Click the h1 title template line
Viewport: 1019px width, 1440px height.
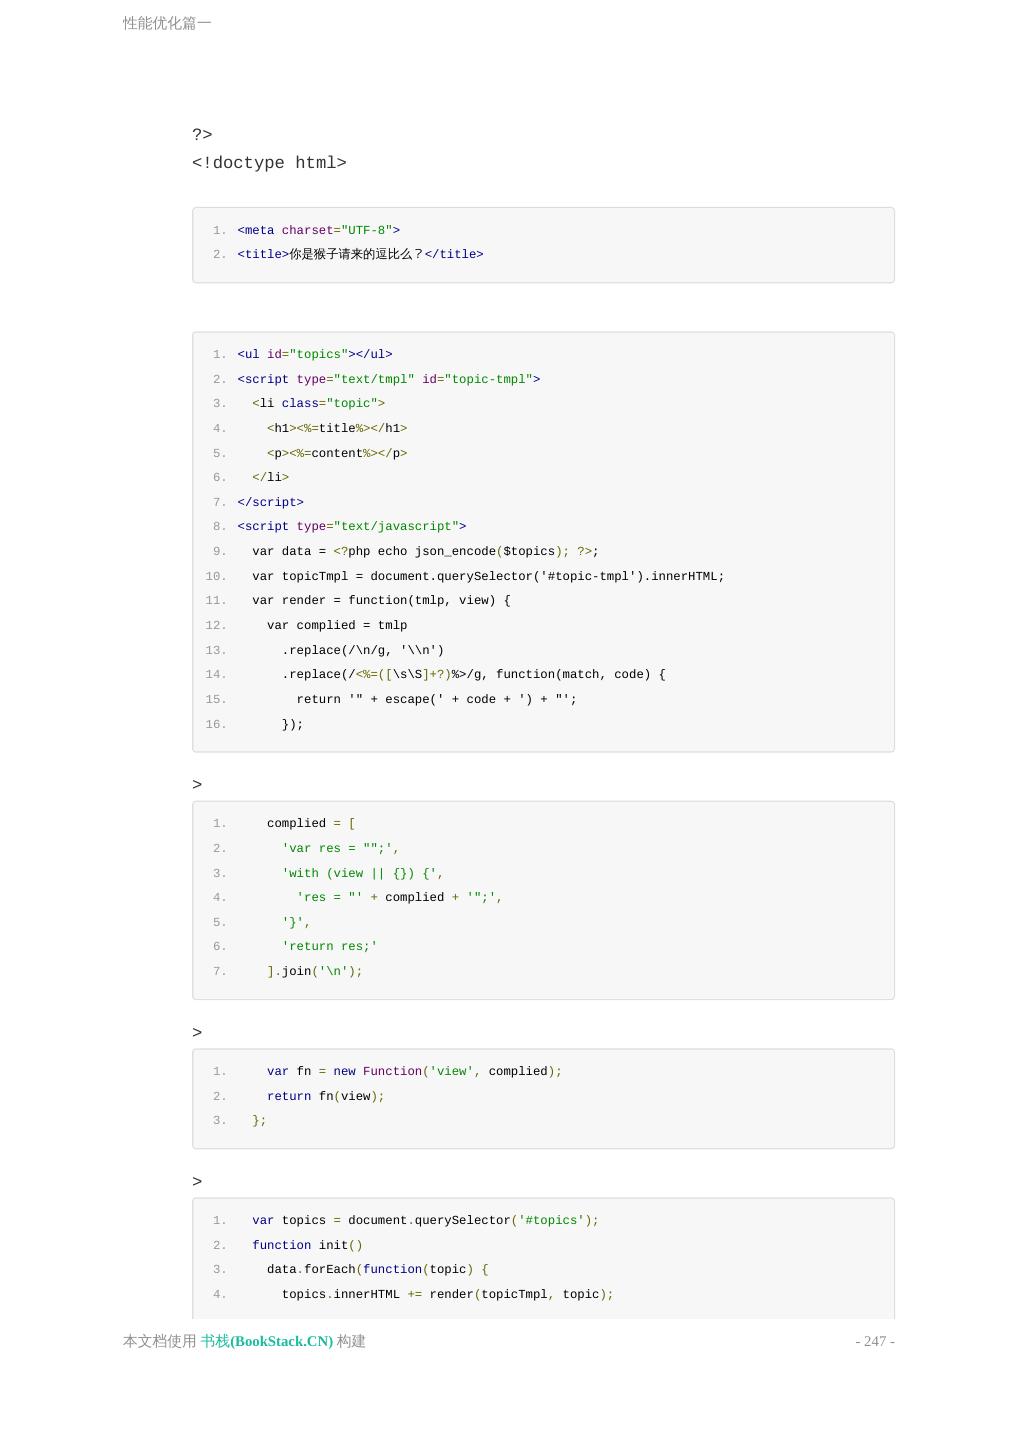tap(337, 428)
